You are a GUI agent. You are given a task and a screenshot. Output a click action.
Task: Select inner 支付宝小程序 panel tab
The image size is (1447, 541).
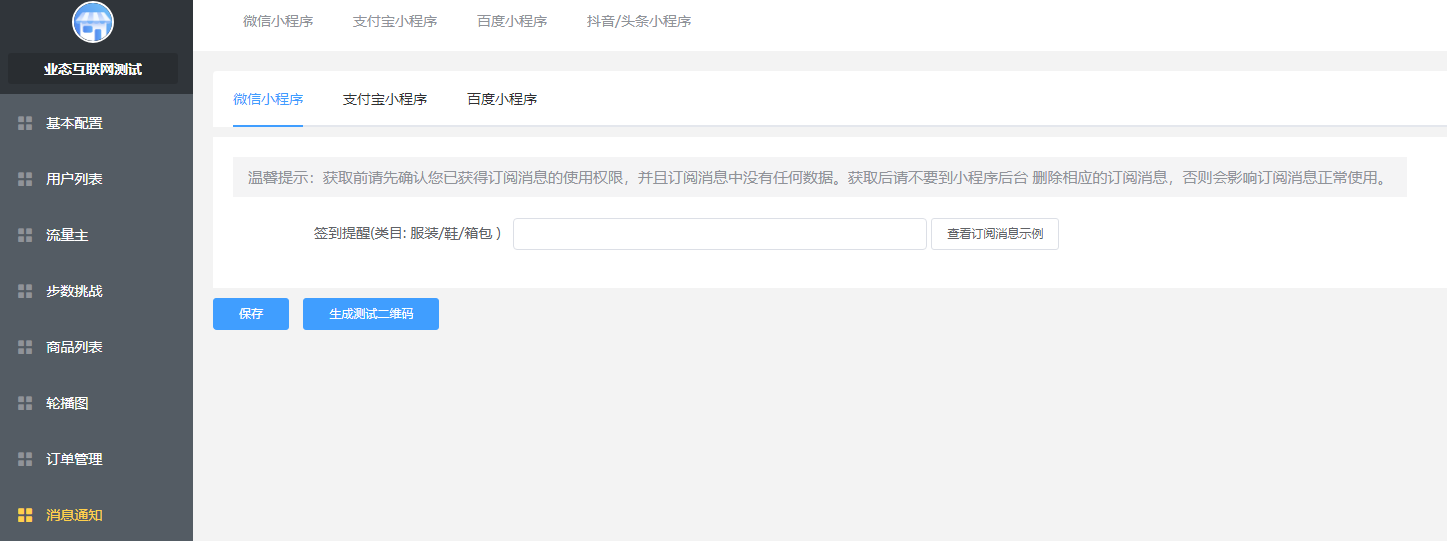point(385,99)
